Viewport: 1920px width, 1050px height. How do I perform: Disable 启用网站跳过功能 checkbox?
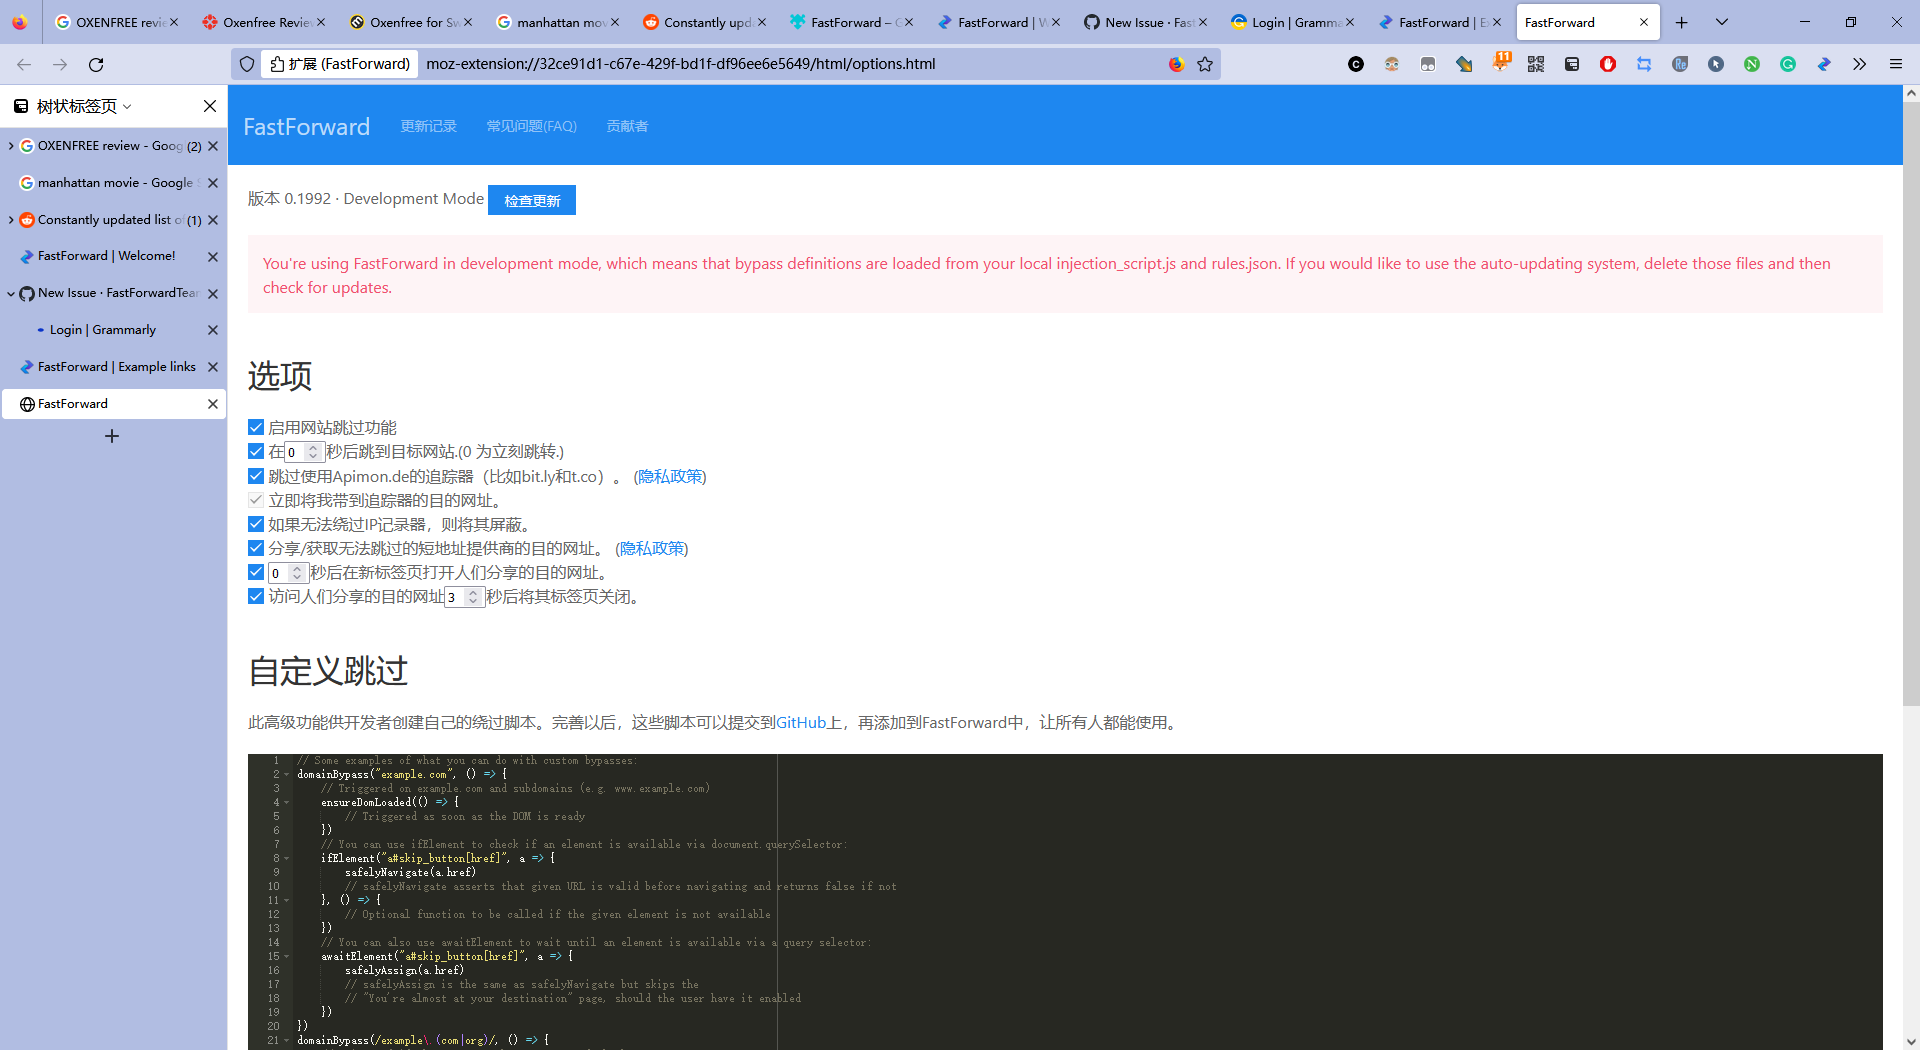pos(256,427)
